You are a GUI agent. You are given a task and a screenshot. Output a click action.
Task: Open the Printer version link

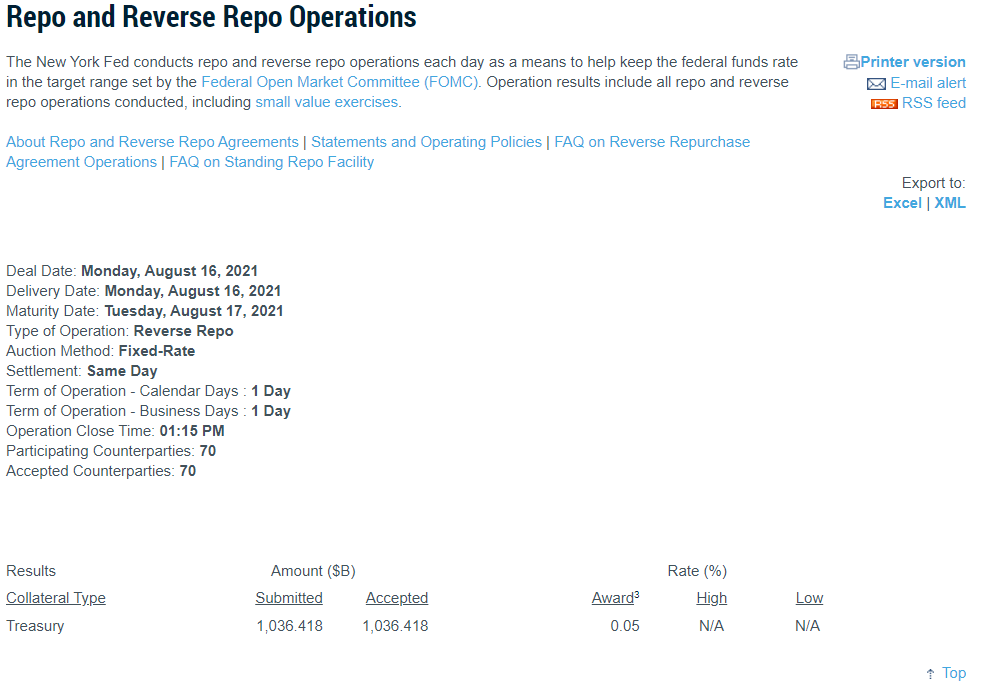(x=912, y=62)
